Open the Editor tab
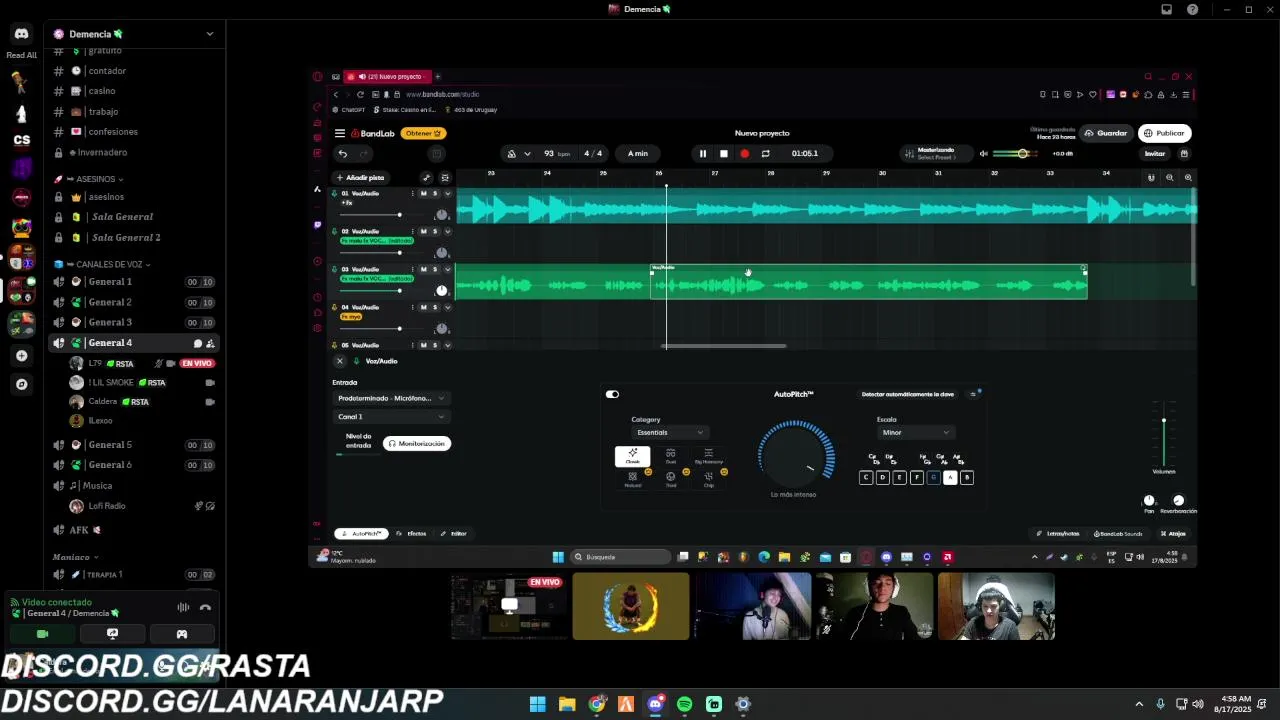 pos(454,534)
